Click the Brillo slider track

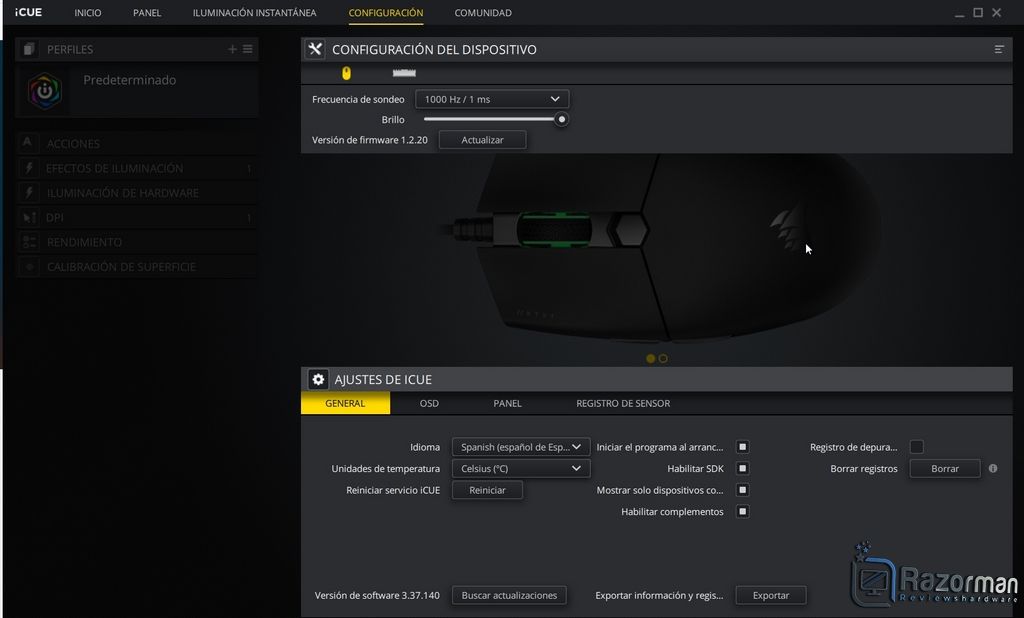(492, 120)
